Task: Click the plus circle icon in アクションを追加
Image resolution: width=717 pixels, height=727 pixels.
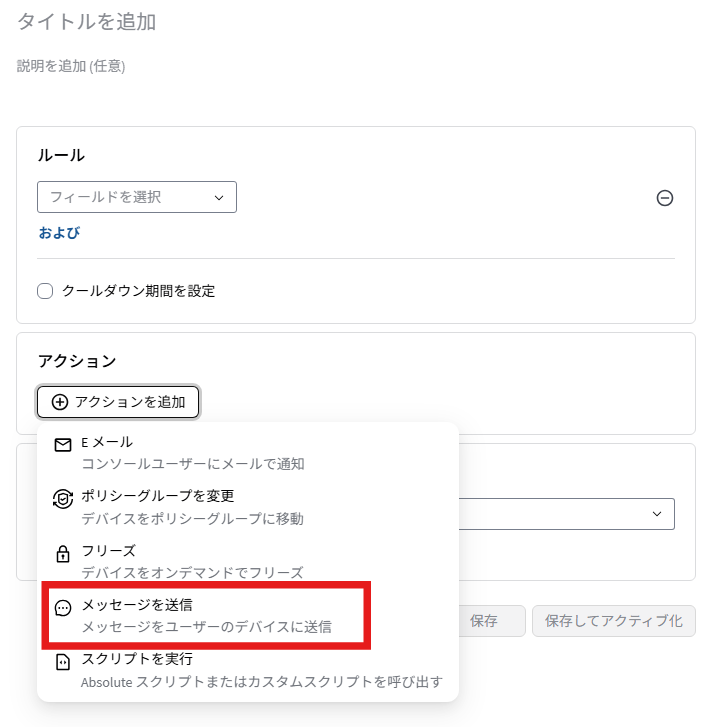Action: [x=60, y=402]
